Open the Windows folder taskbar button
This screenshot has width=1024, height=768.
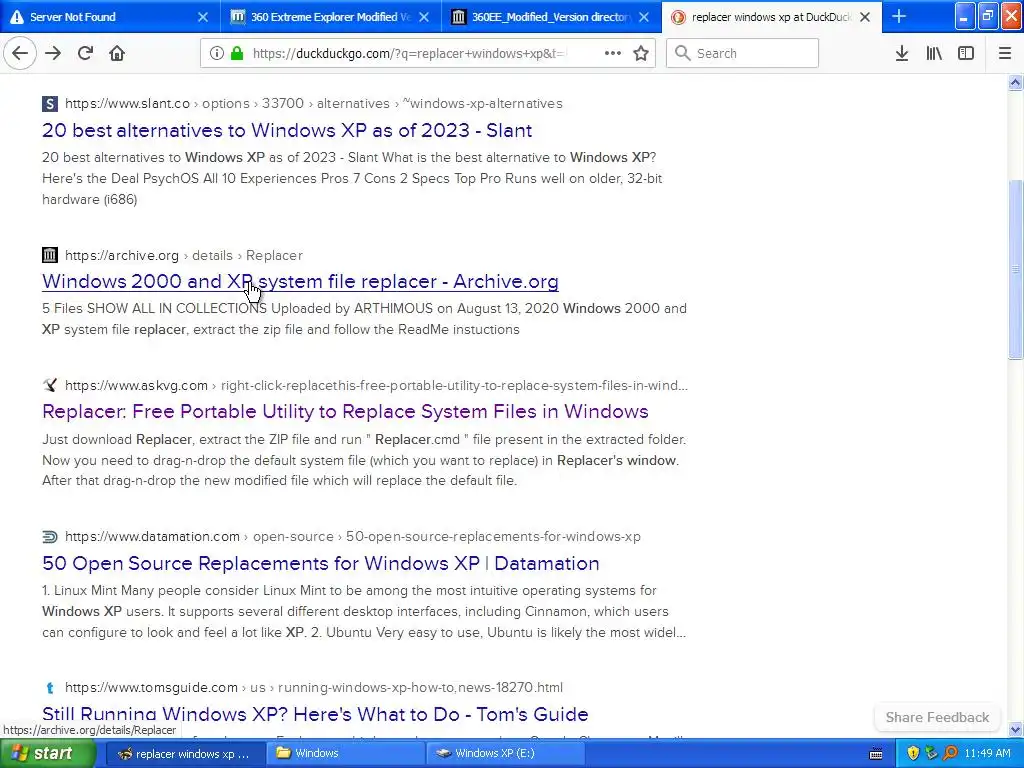click(x=345, y=753)
